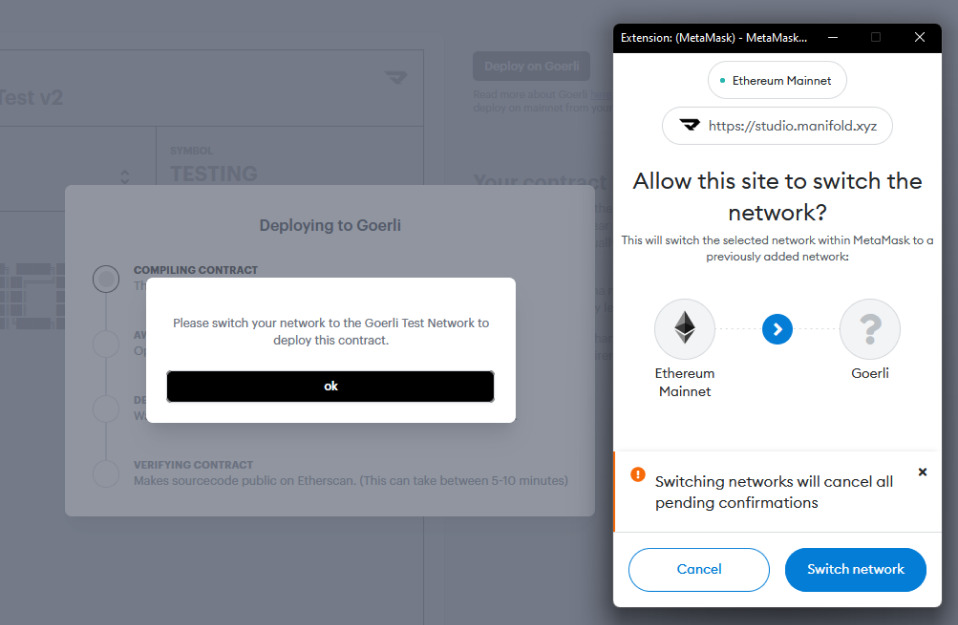
Task: Click the Ethereum Mainnet diamond logo icon
Action: click(684, 329)
